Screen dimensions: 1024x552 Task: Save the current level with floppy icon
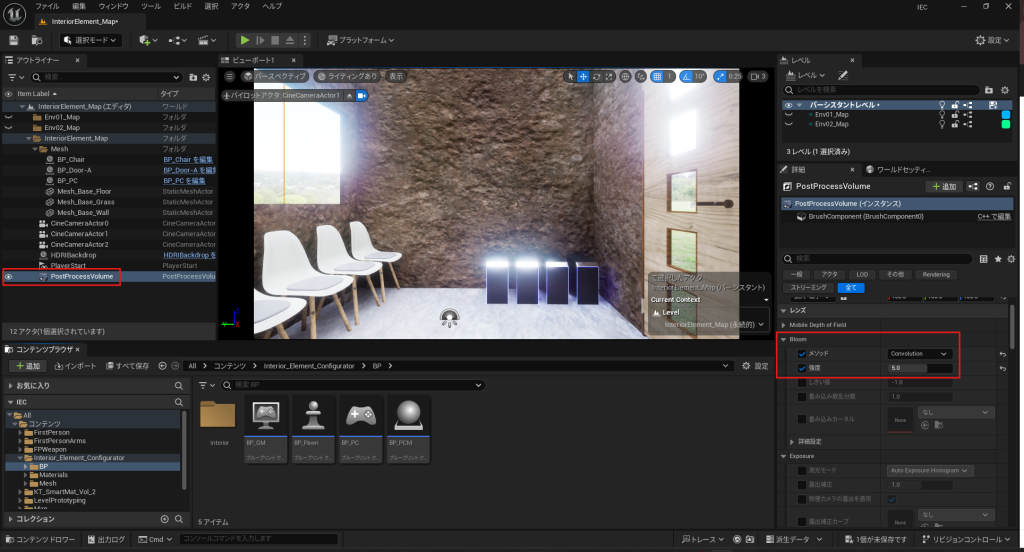coord(14,40)
